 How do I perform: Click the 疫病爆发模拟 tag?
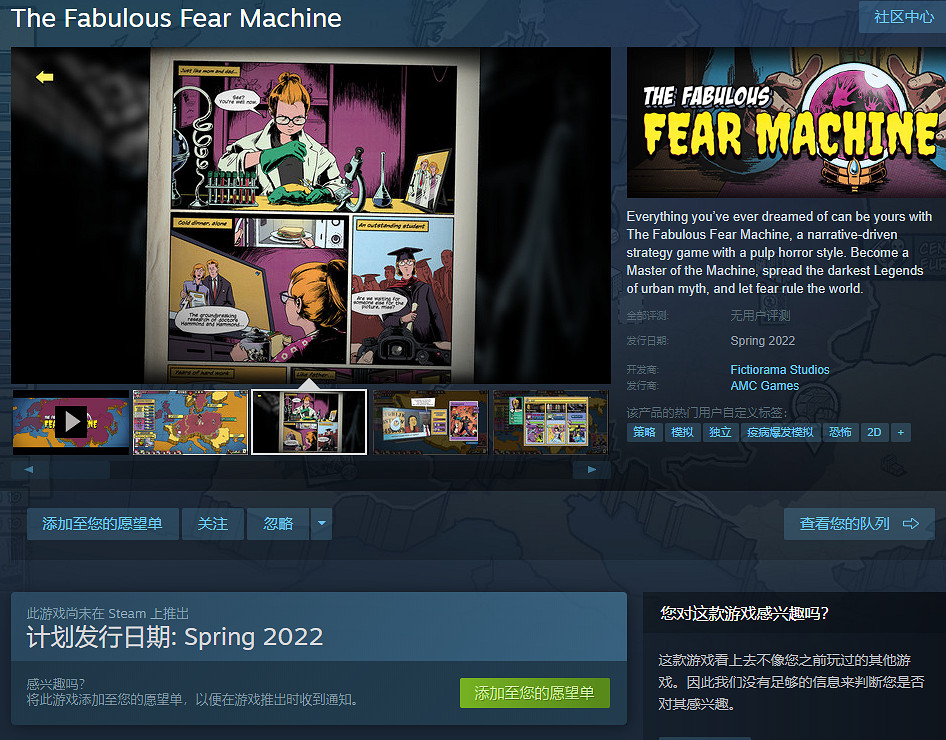tap(780, 432)
